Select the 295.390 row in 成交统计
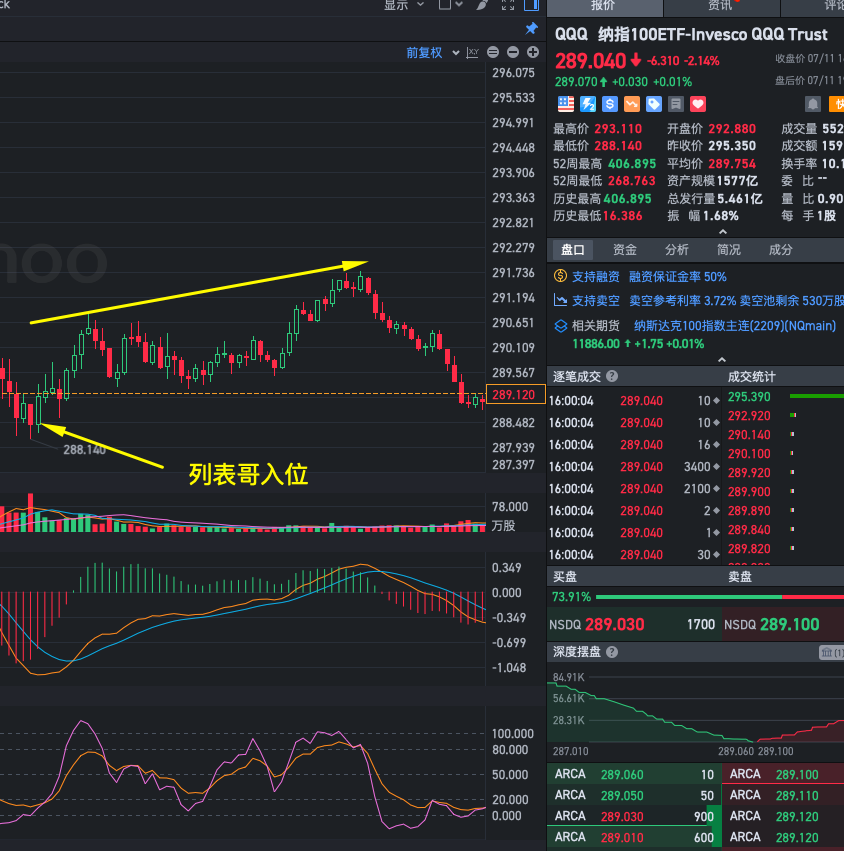844x851 pixels. coord(785,397)
